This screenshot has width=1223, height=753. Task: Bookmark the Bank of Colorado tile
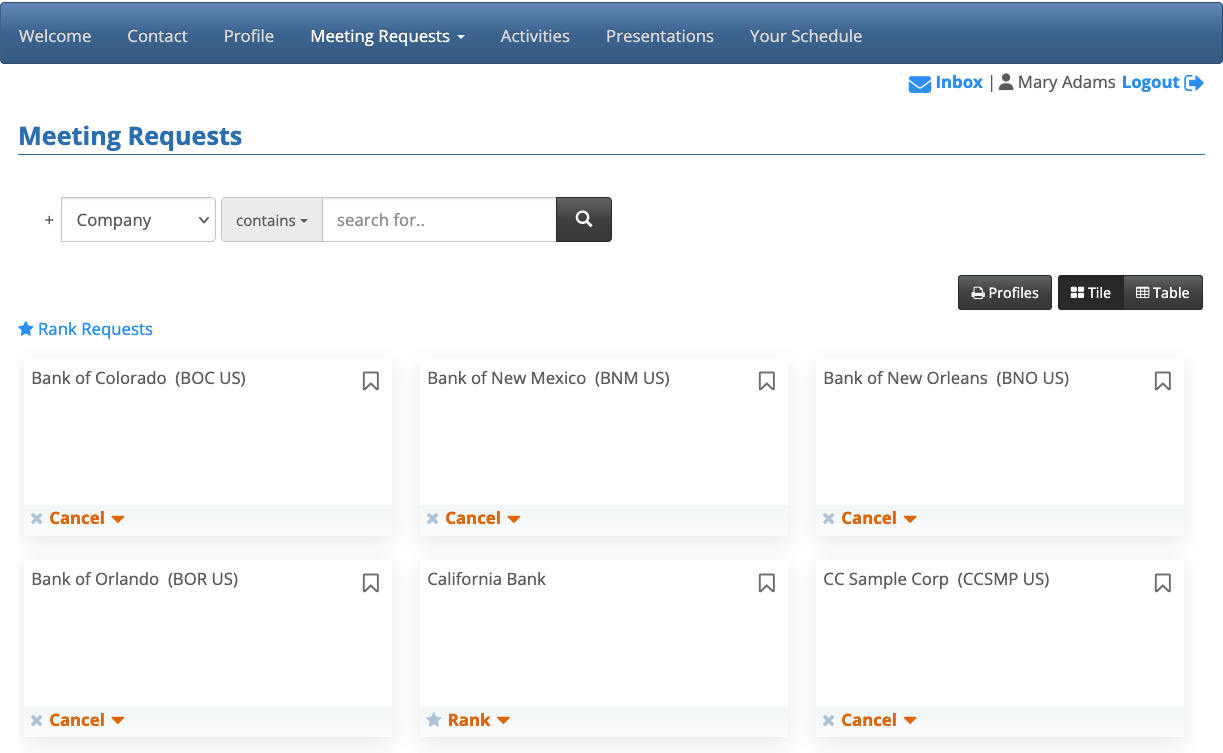point(371,381)
